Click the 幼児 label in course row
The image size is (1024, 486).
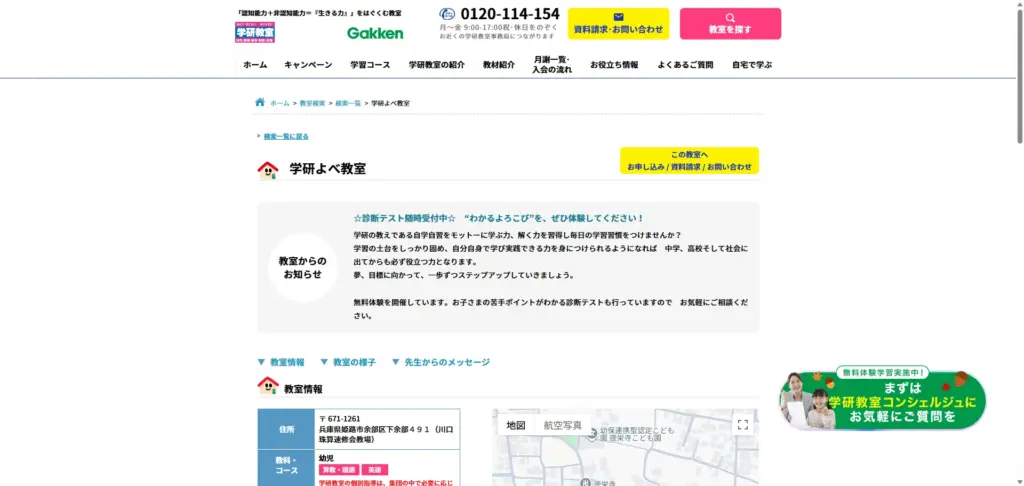coord(325,458)
